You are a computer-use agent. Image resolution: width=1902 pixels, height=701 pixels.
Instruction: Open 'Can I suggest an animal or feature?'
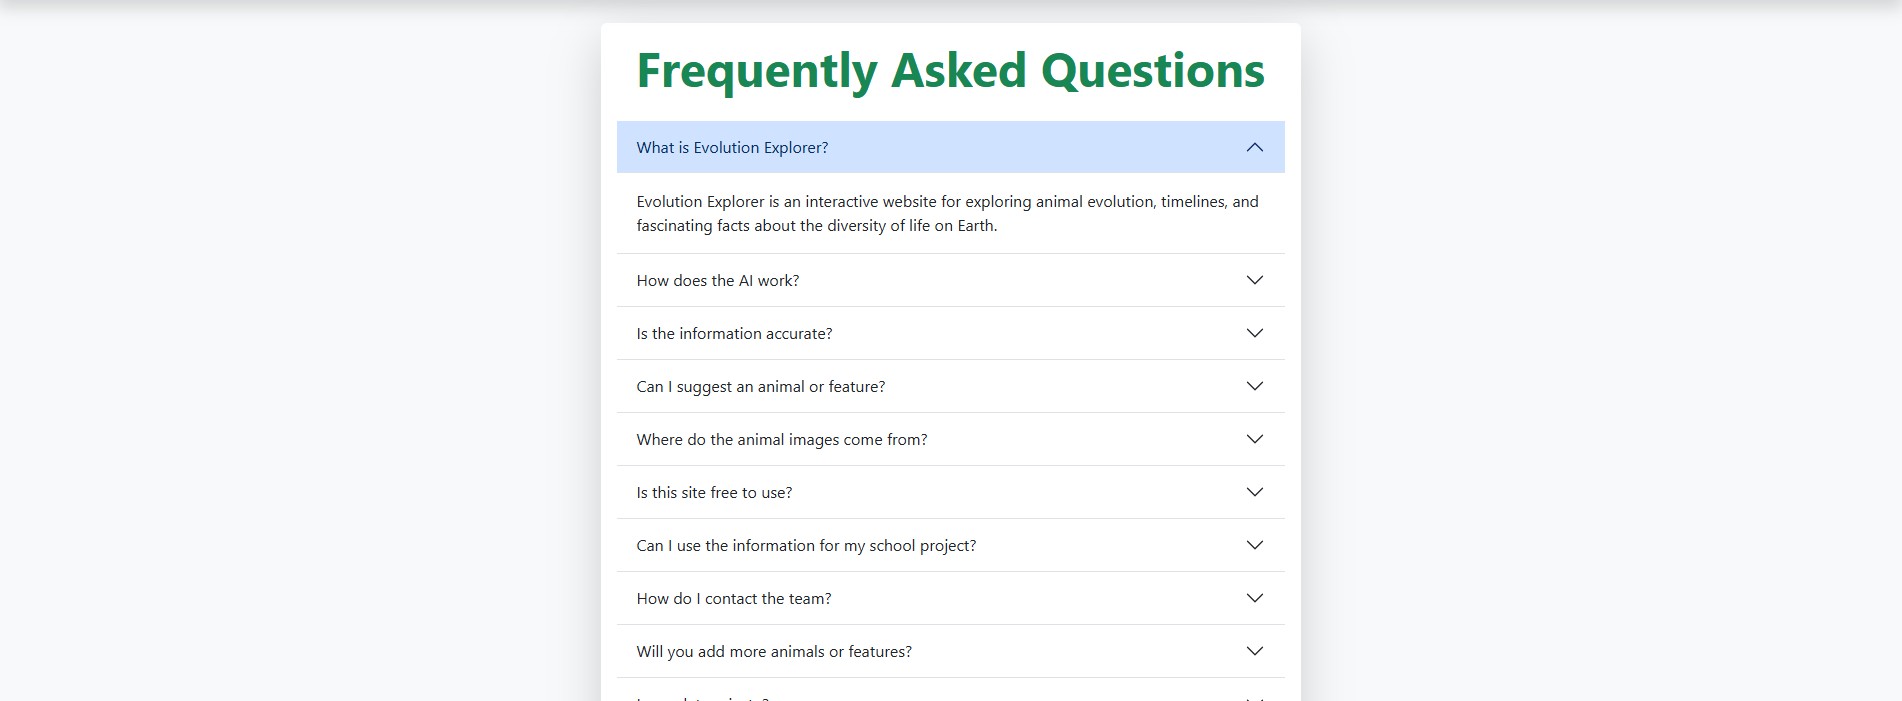(x=760, y=387)
